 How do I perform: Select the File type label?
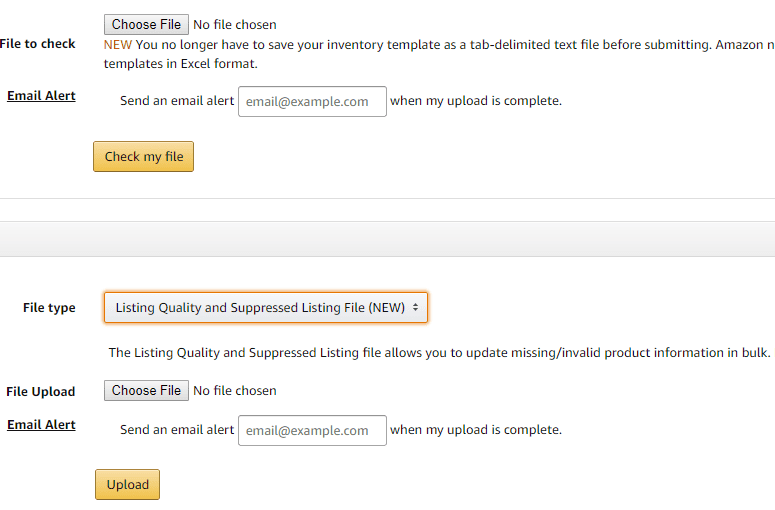tap(49, 308)
